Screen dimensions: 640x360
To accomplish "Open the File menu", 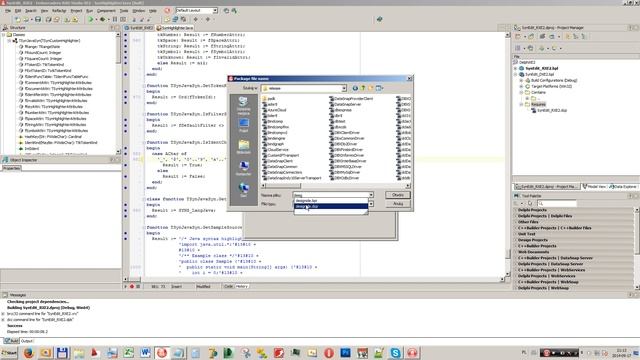I will pyautogui.click(x=8, y=11).
